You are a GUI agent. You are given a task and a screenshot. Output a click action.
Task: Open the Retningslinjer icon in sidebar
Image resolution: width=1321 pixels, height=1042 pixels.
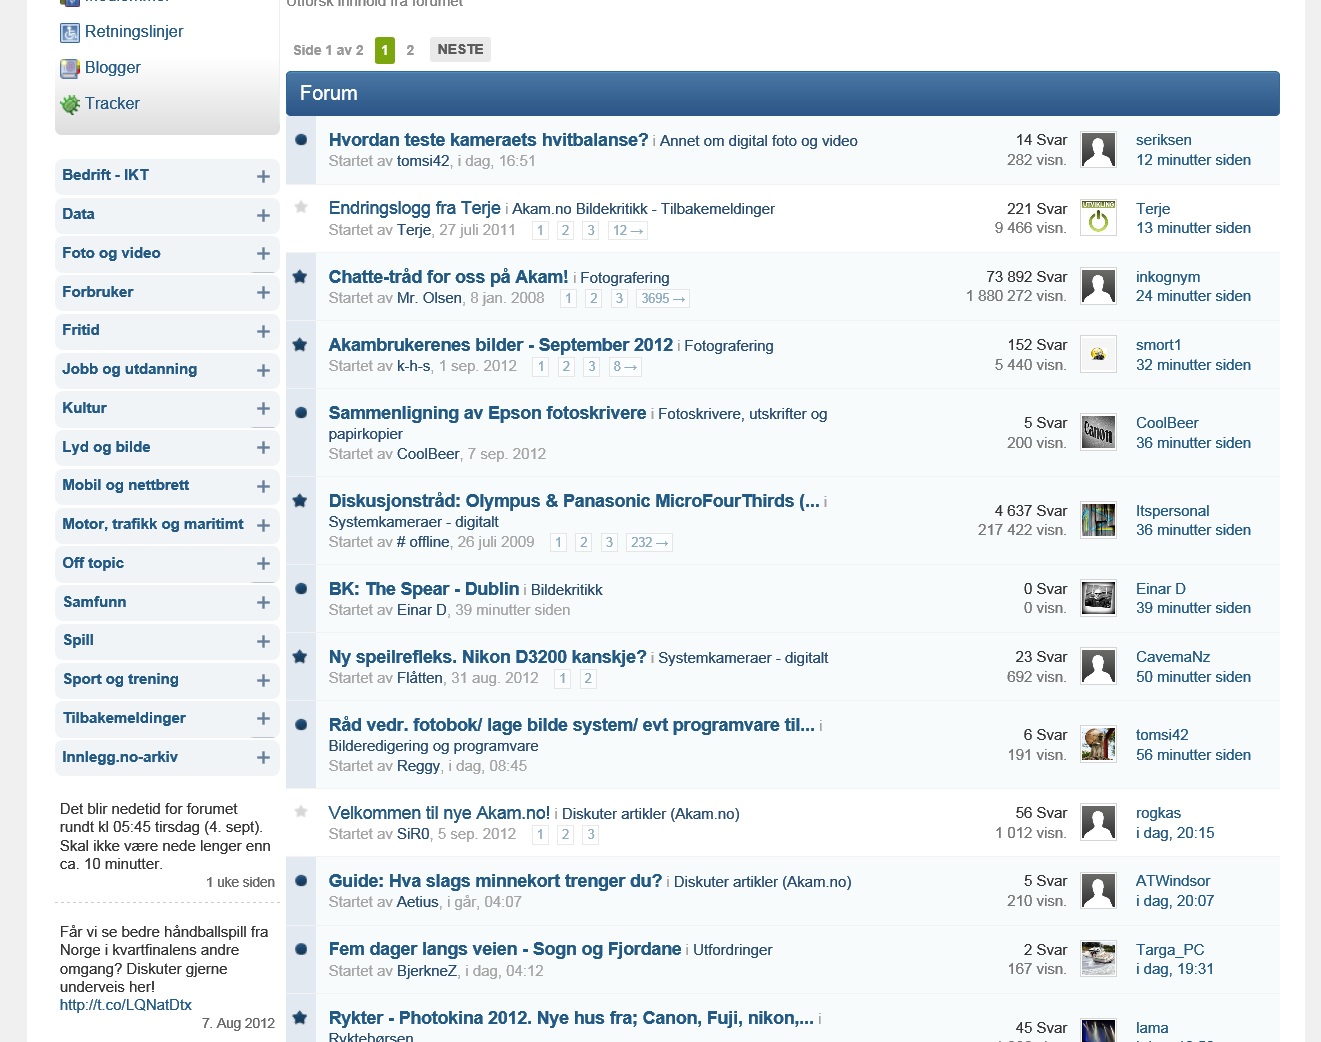[x=70, y=33]
